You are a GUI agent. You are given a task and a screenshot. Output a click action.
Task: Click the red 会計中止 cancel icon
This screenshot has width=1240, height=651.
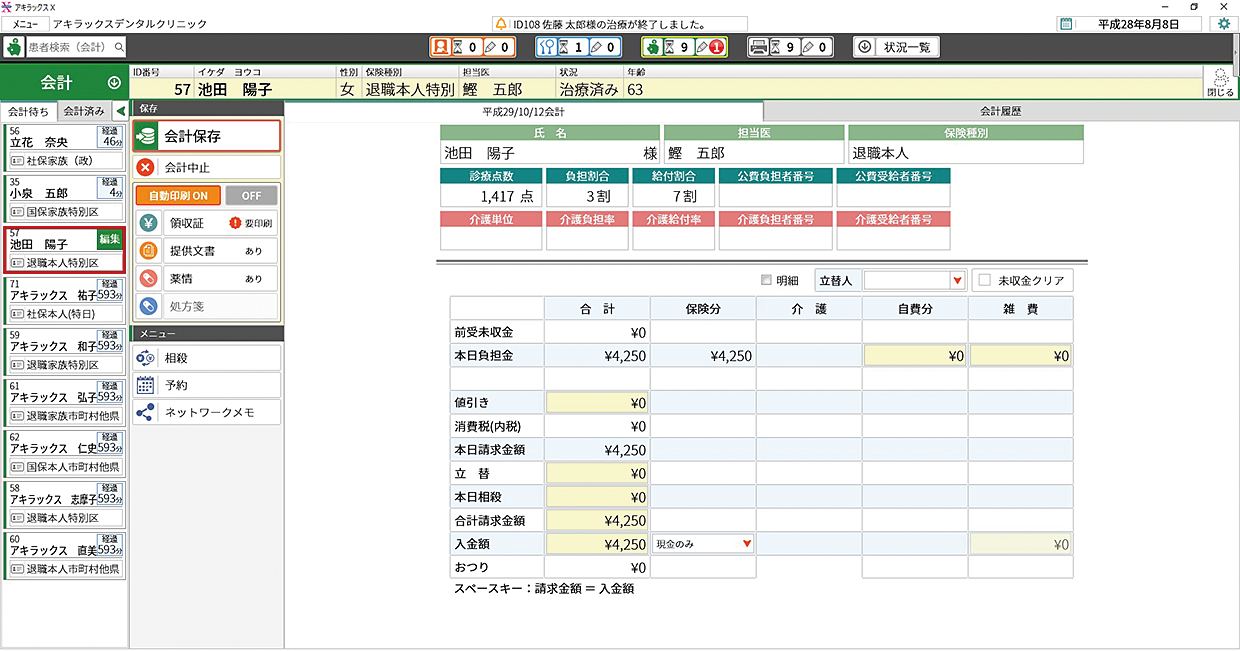coord(146,168)
